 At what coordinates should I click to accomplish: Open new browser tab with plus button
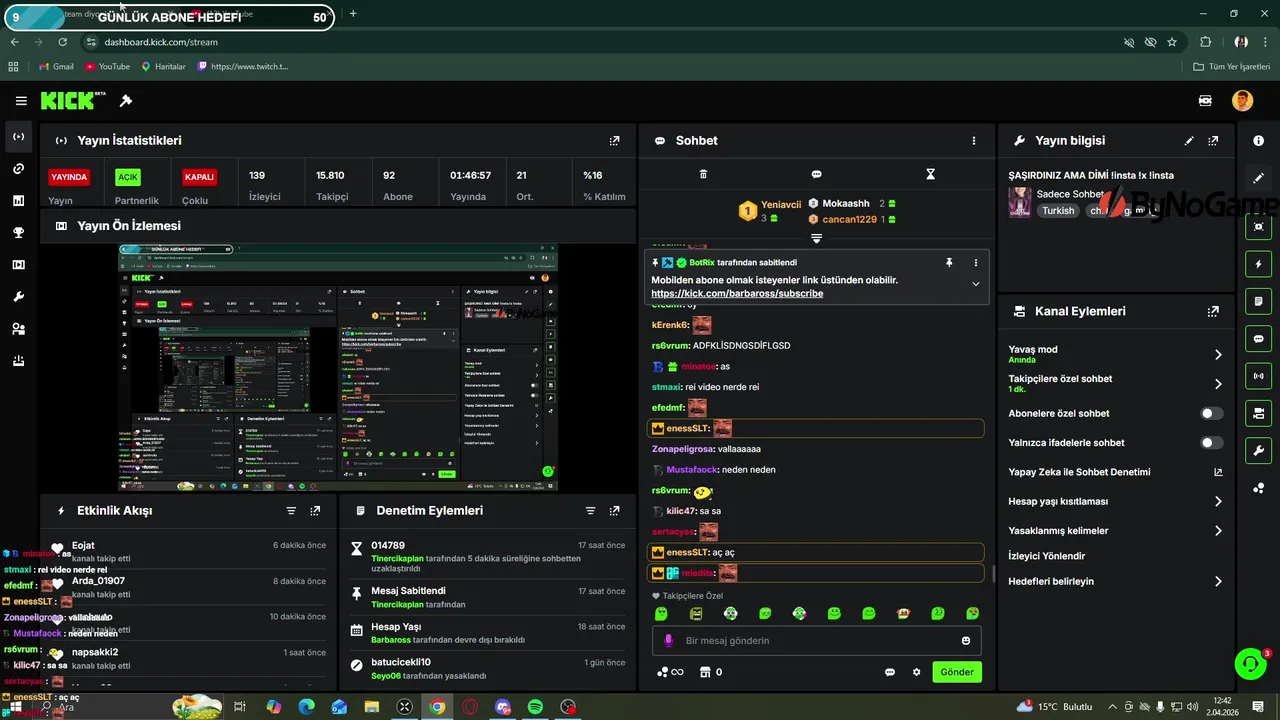point(353,14)
